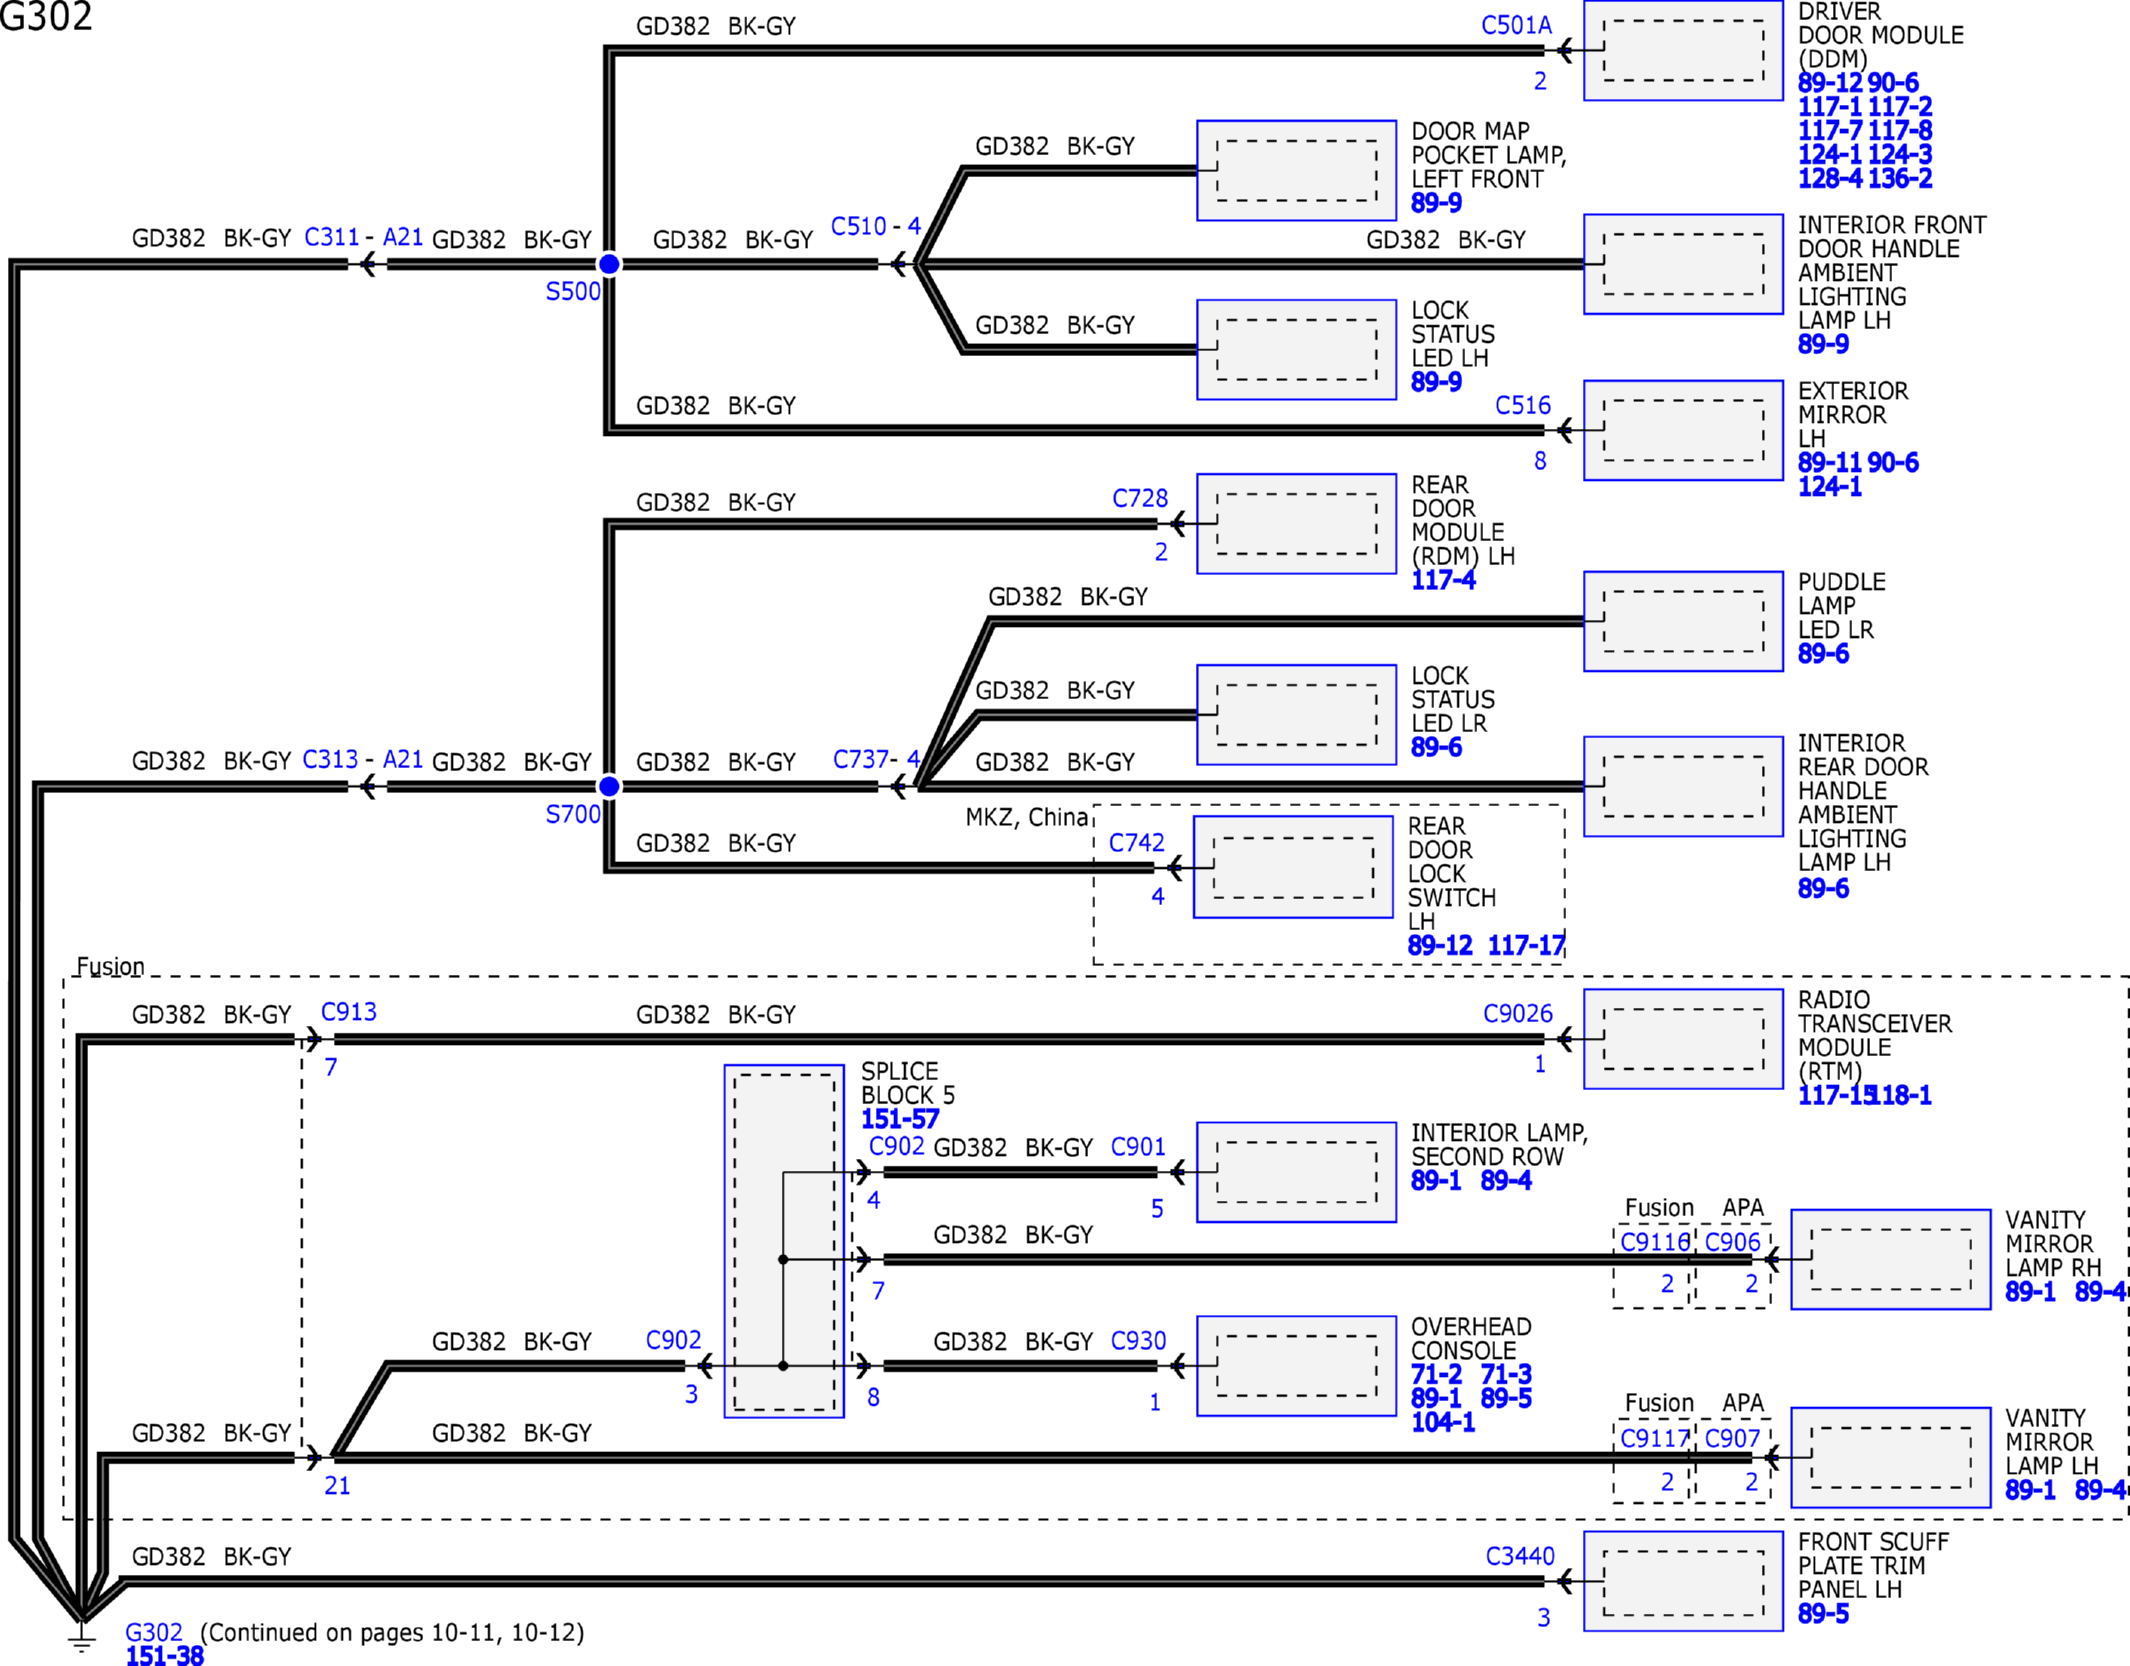The width and height of the screenshot is (2130, 1666).
Task: Click the 'Continued on pages 10-11, 10-12' note
Action: (x=392, y=1633)
